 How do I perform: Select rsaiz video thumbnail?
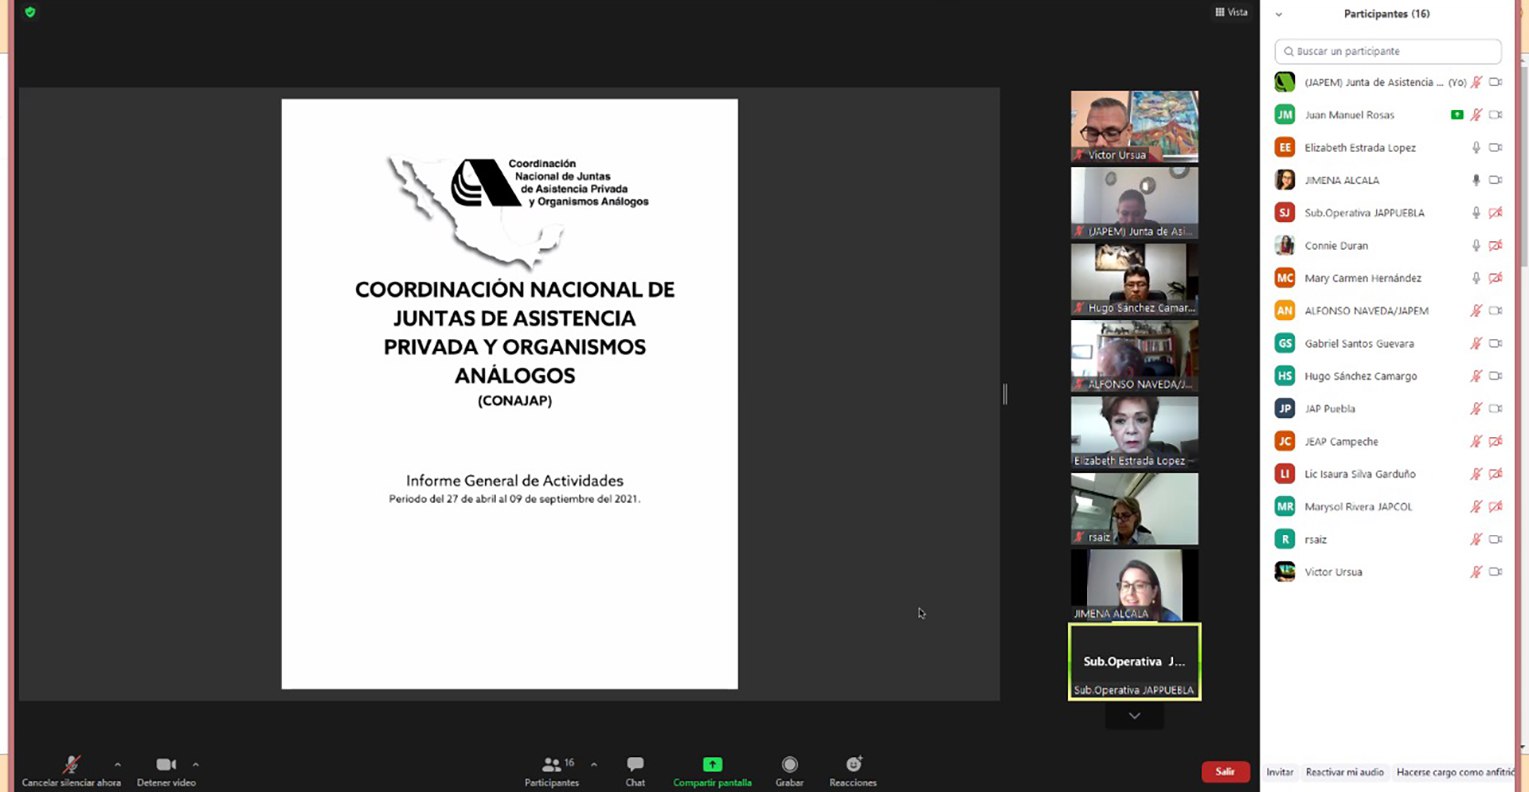(x=1134, y=508)
